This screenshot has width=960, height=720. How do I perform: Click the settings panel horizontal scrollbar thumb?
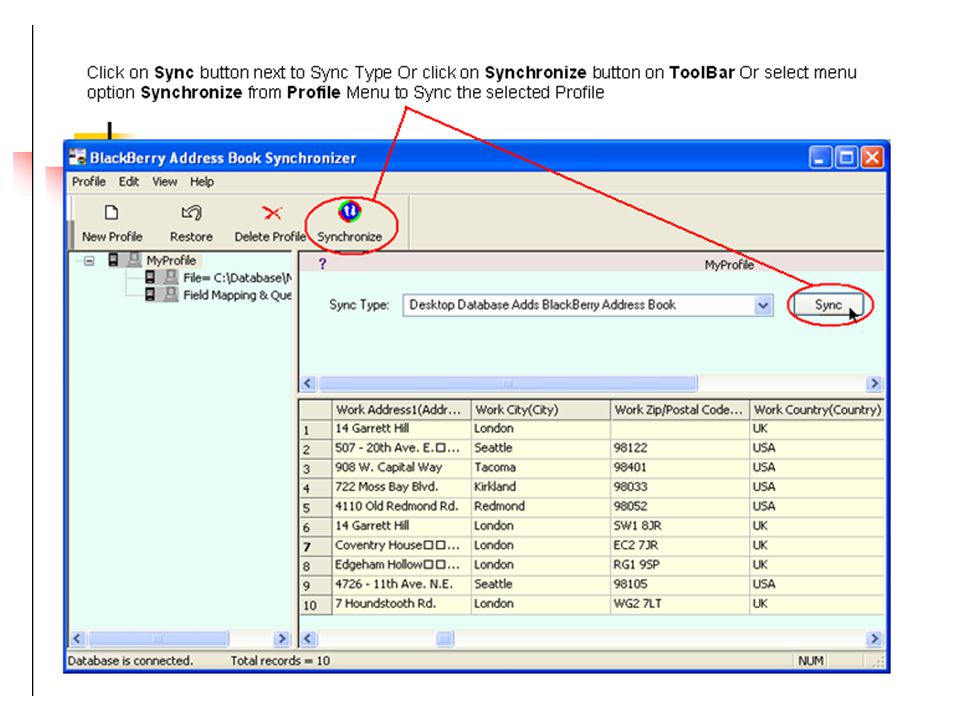pyautogui.click(x=508, y=383)
